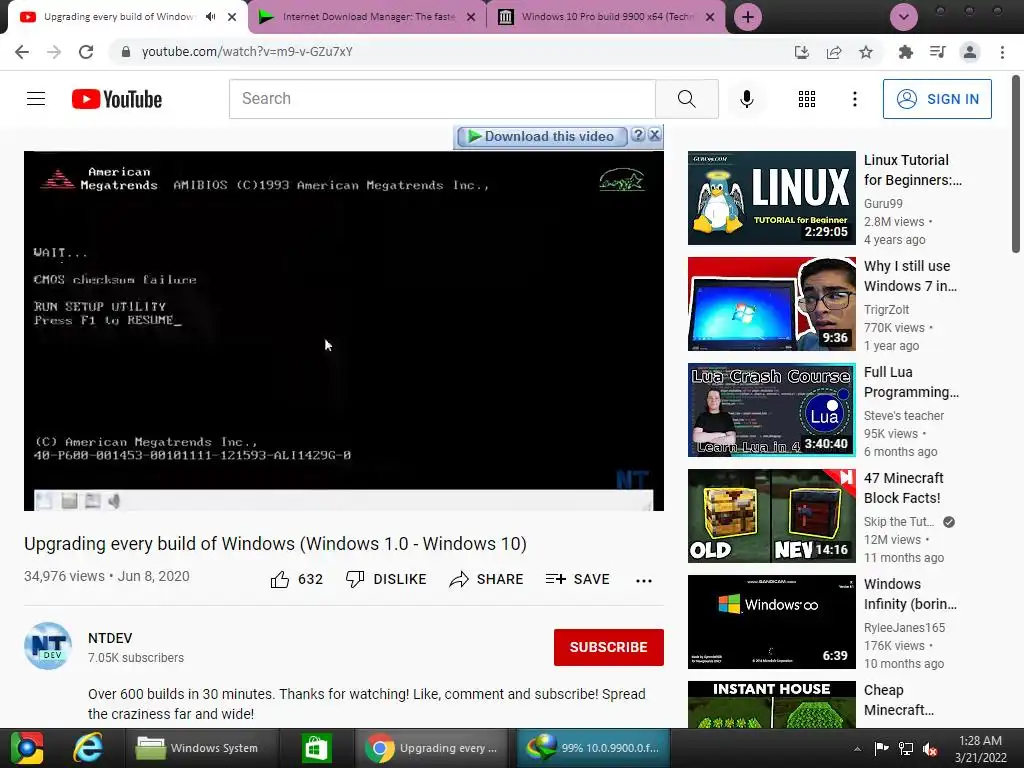Open Chrome three-dot menu
Screen dimensions: 1024x768
pos(1002,52)
